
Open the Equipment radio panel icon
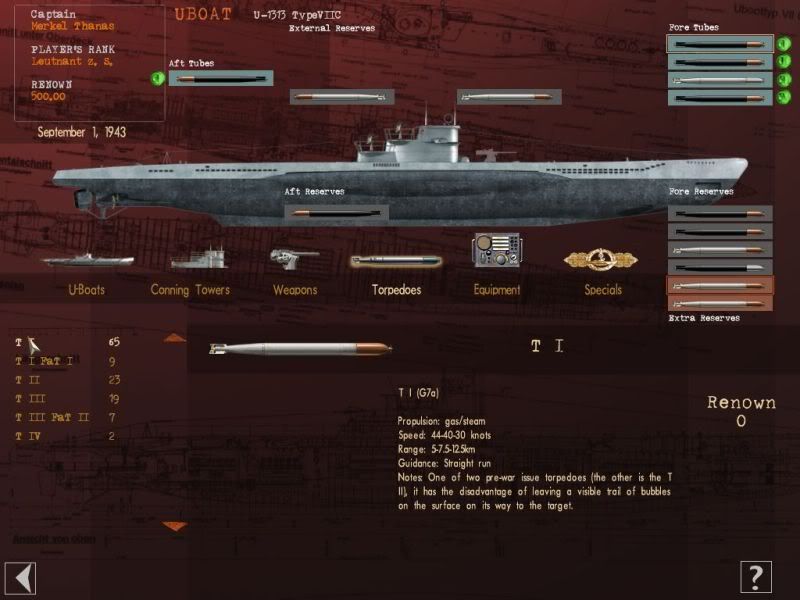(496, 250)
